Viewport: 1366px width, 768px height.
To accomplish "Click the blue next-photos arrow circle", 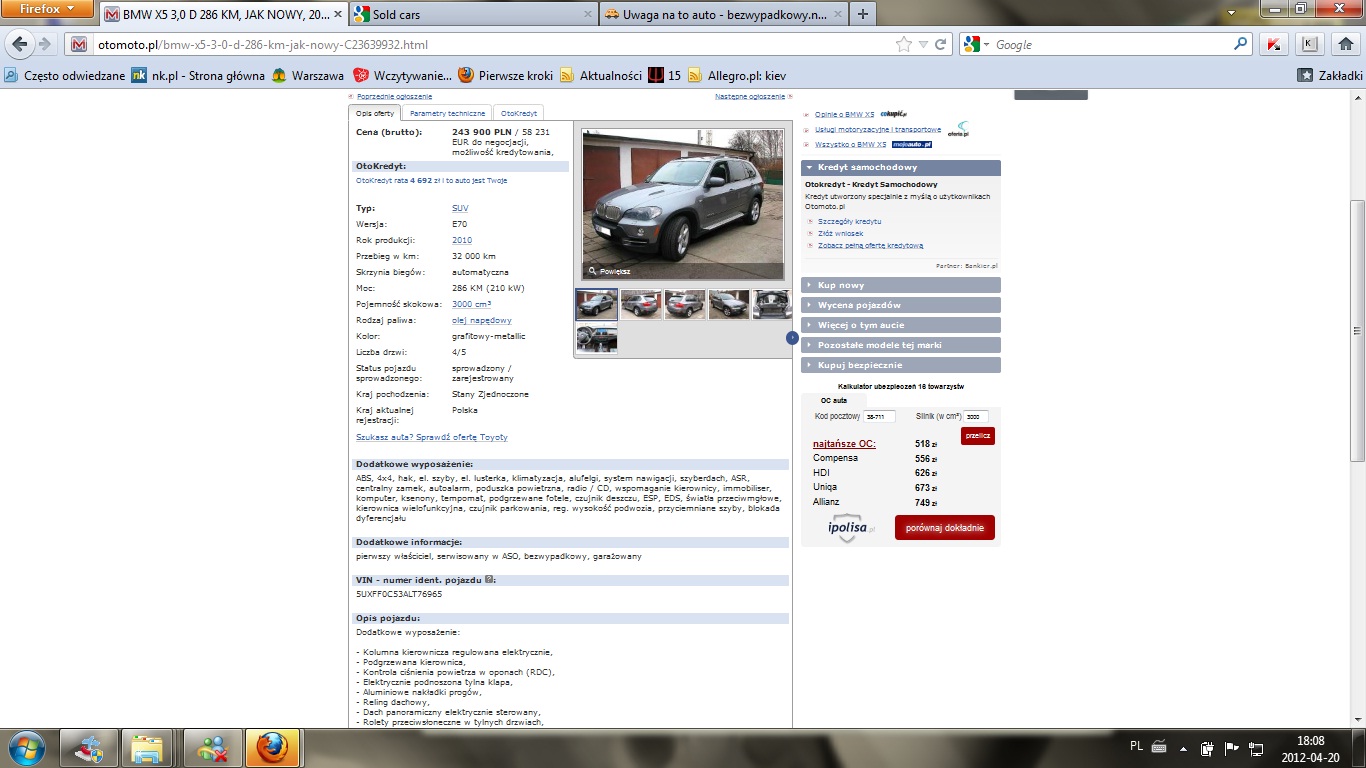I will click(x=792, y=338).
